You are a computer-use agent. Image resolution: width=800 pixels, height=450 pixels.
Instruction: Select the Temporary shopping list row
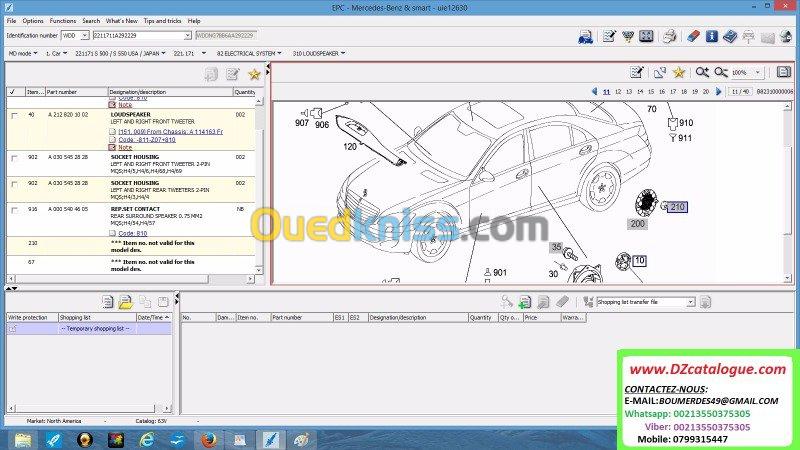coord(88,329)
